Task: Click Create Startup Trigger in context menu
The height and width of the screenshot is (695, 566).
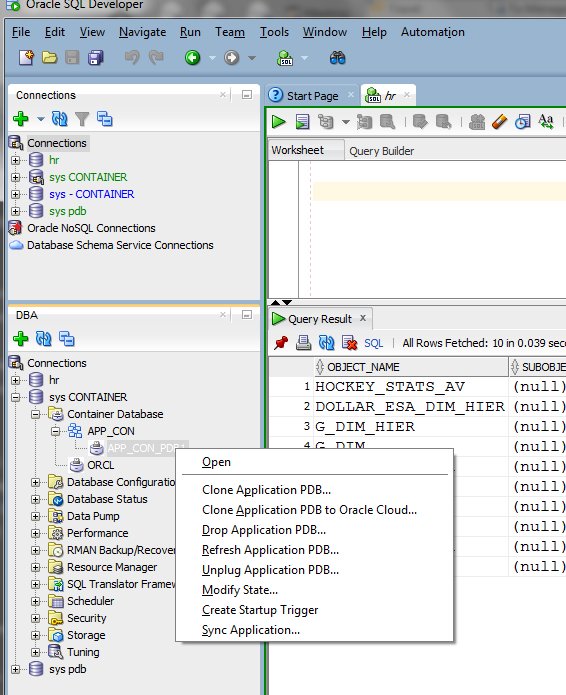Action: pos(260,610)
